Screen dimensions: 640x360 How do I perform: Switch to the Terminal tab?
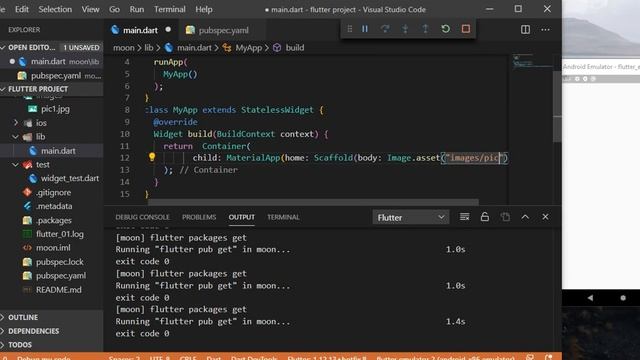tap(283, 217)
